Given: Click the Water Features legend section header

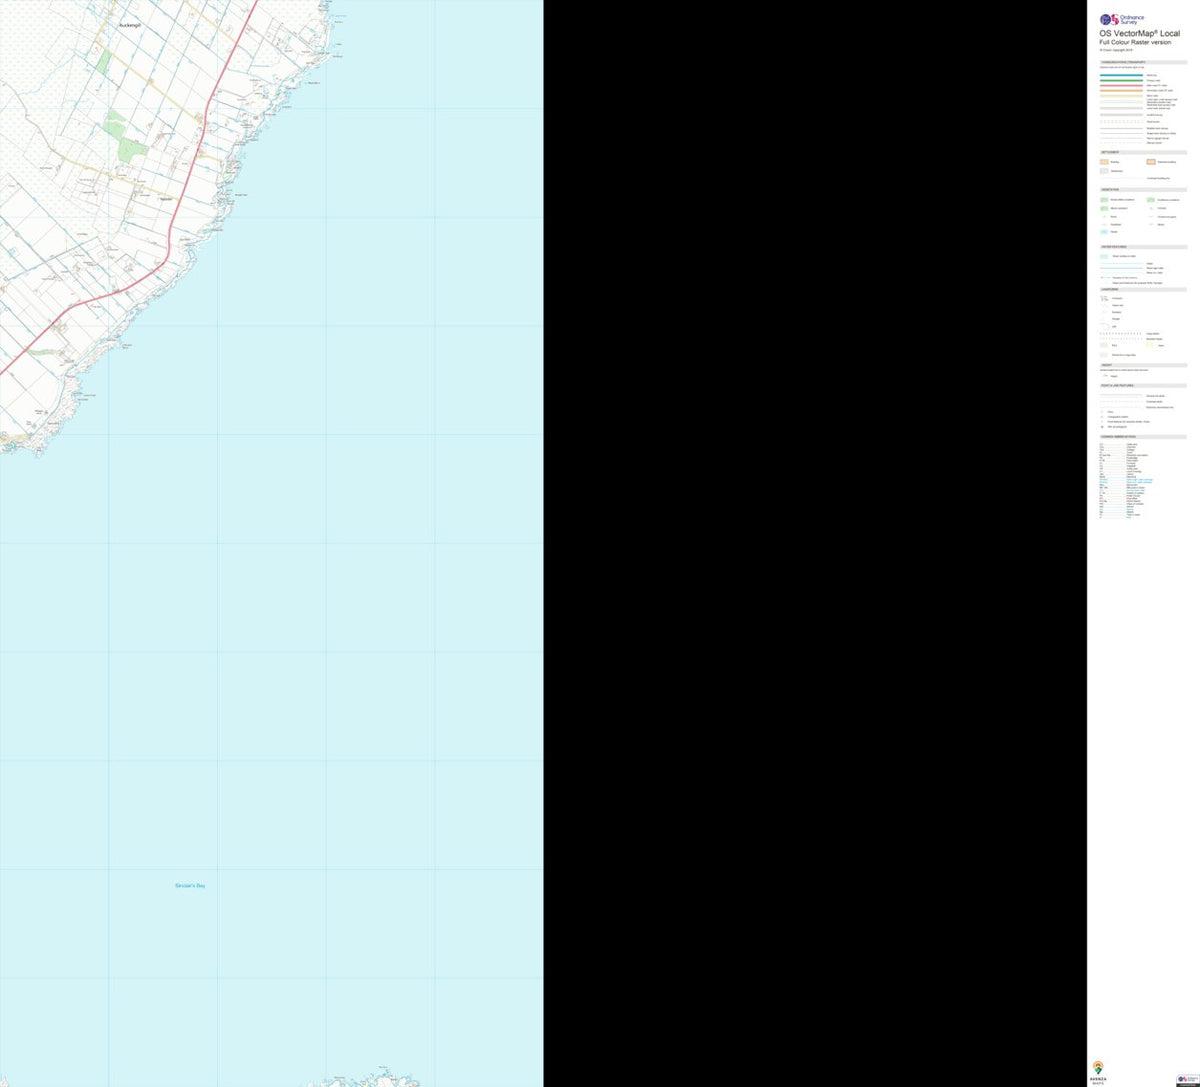Looking at the screenshot, I should click(x=1143, y=247).
